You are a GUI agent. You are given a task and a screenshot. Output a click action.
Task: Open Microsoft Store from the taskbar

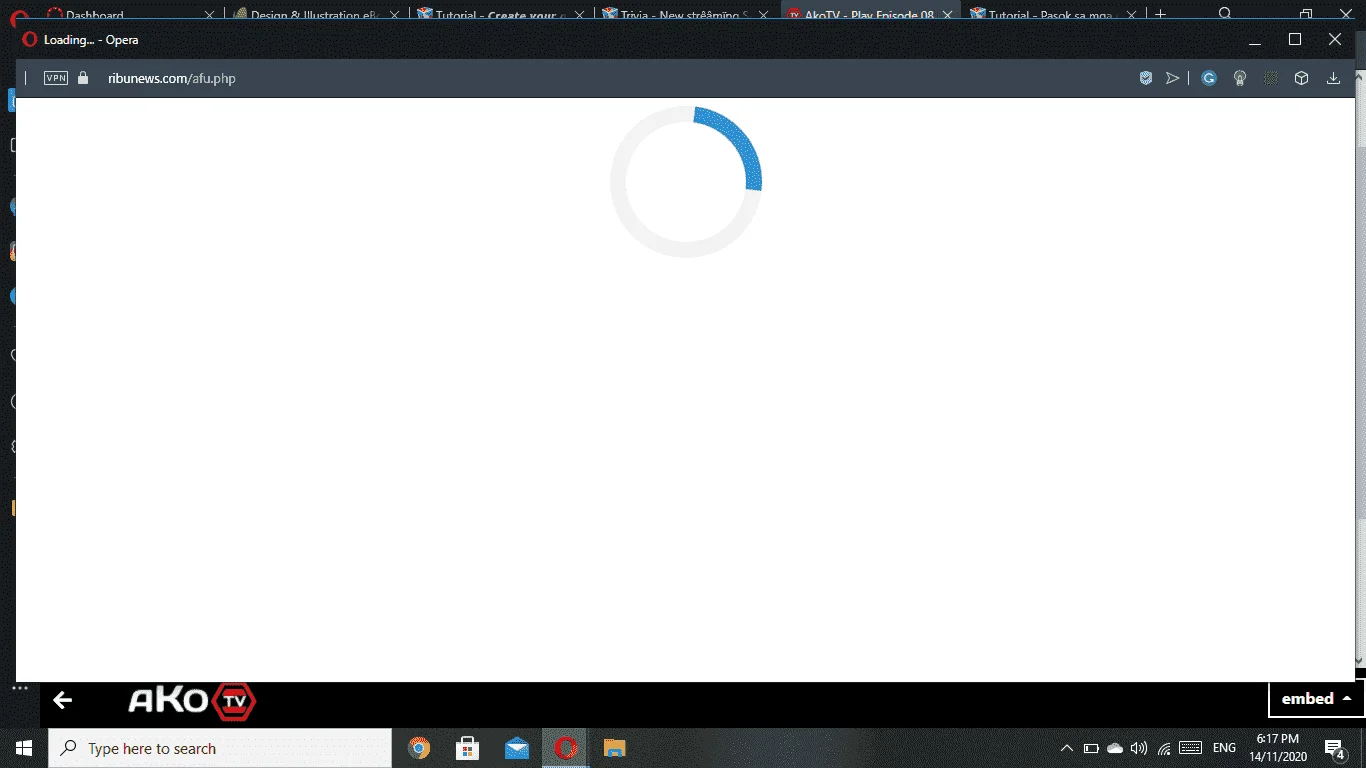[x=467, y=748]
